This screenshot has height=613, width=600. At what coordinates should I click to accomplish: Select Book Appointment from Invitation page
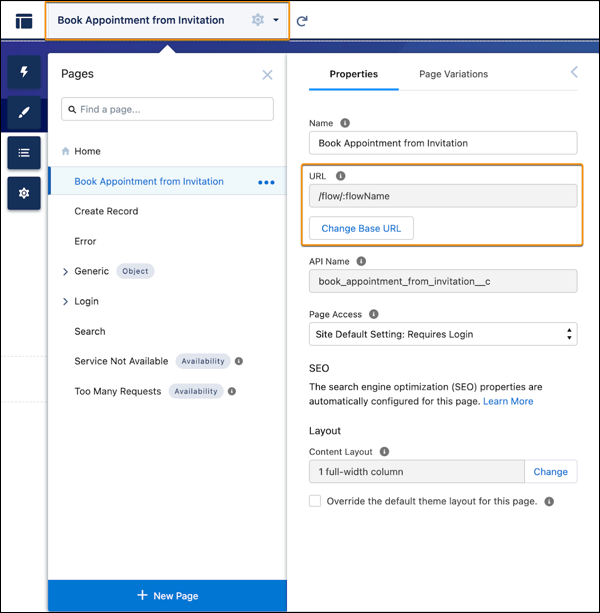[149, 181]
